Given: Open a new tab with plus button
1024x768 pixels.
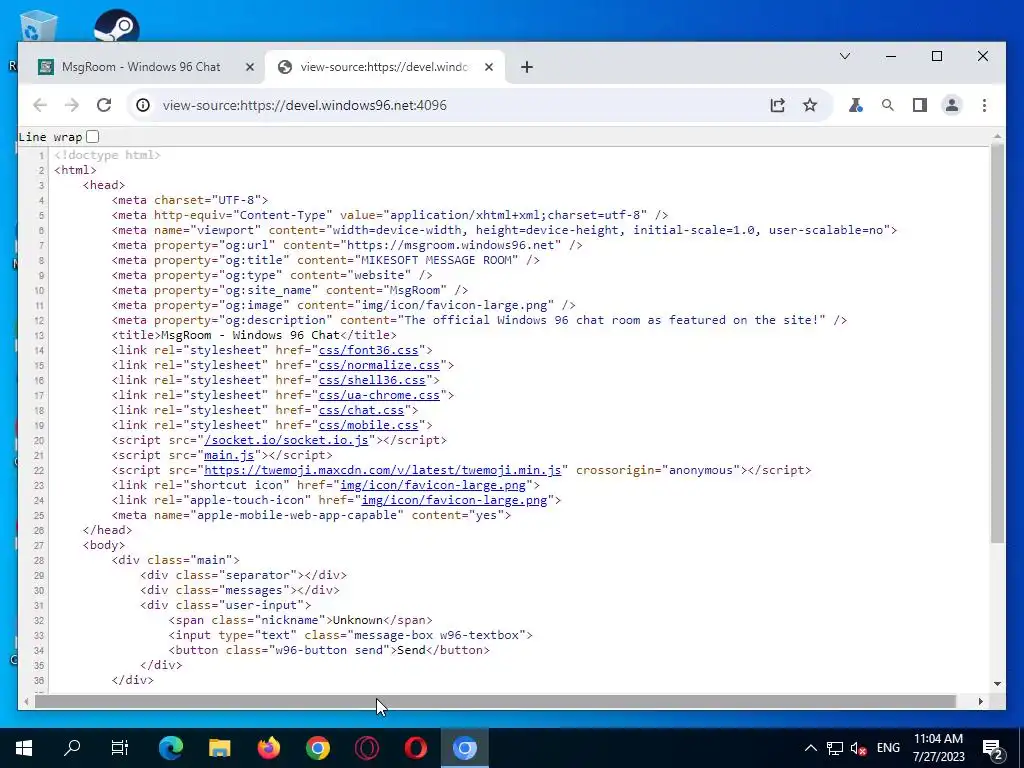Looking at the screenshot, I should click(x=527, y=67).
